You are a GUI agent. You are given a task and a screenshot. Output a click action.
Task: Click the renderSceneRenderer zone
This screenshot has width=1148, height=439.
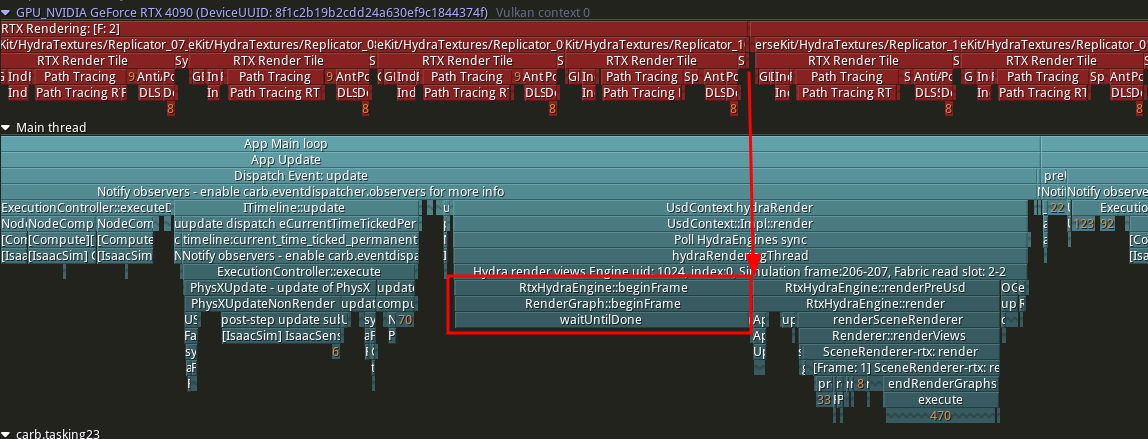[x=899, y=320]
